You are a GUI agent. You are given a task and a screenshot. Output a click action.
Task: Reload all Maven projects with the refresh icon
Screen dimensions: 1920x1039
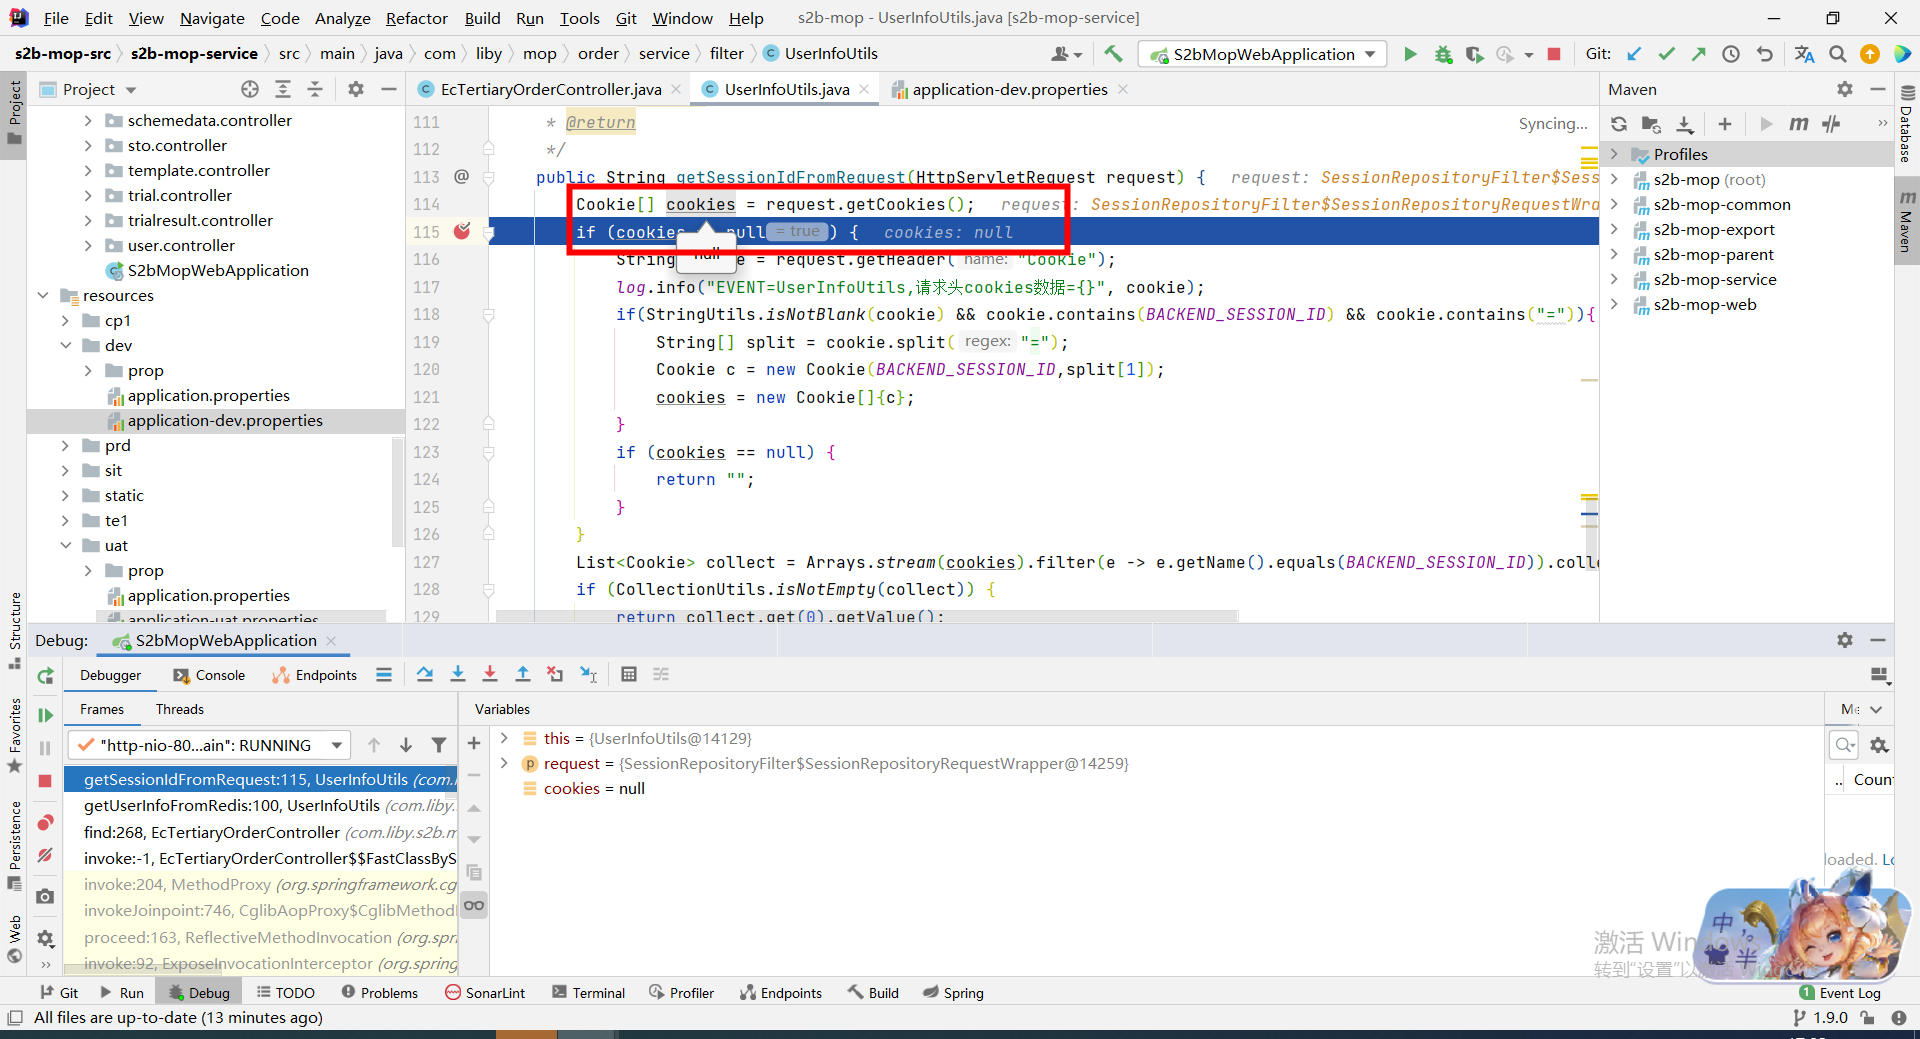(1619, 124)
